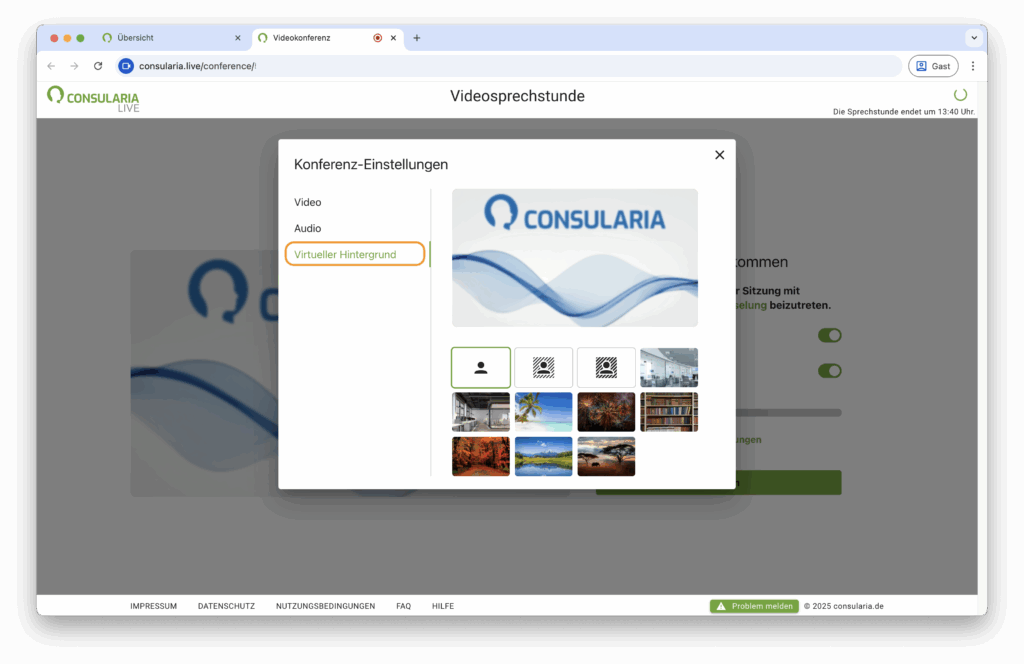Go back in browser history
The image size is (1024, 664).
click(x=52, y=66)
